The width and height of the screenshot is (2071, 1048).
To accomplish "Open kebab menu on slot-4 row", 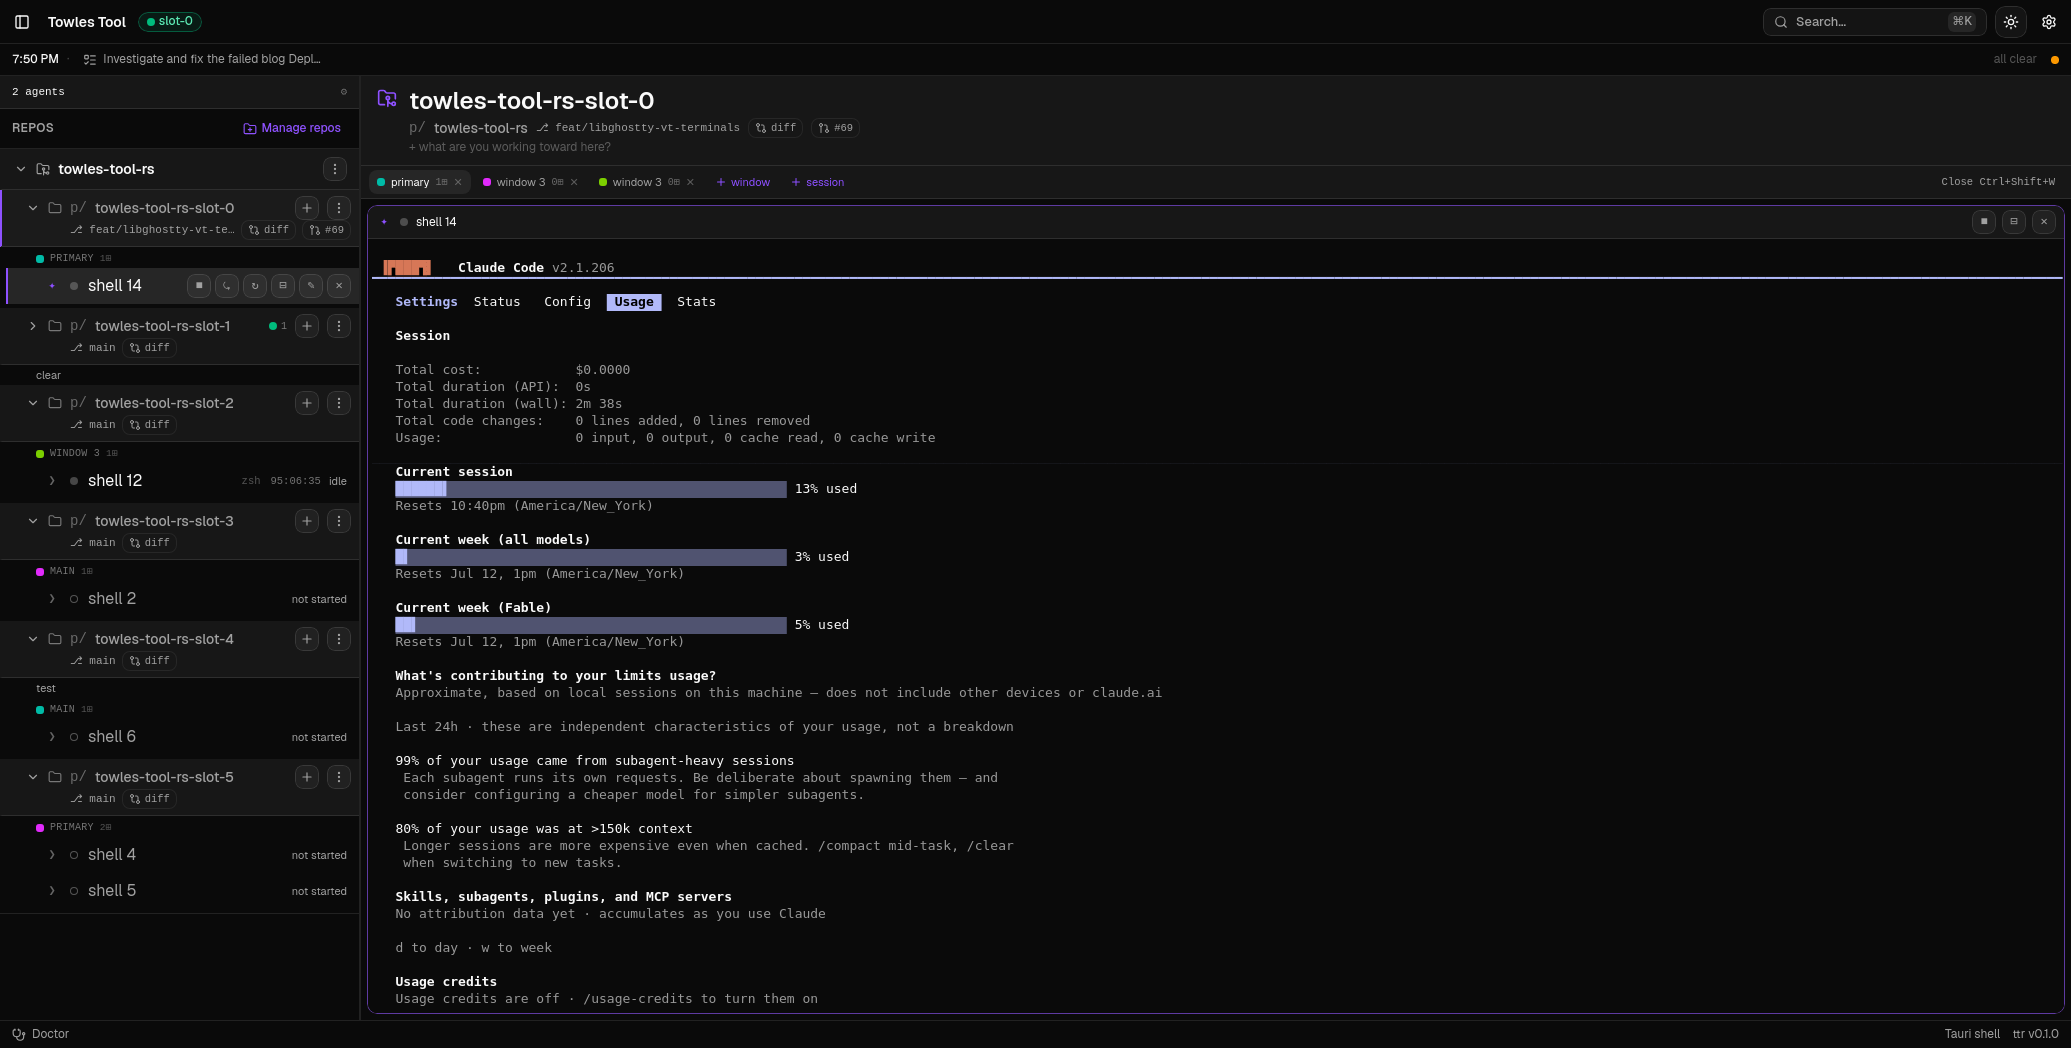I will [x=339, y=639].
